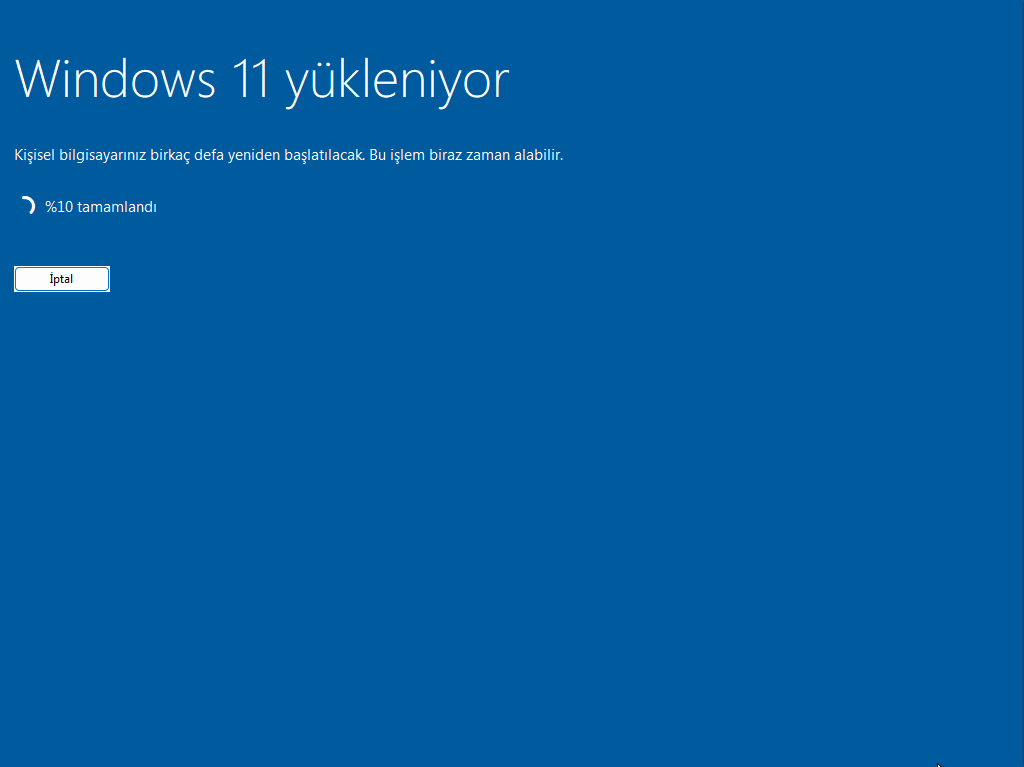Click the %10 tamamlandı progress text

pyautogui.click(x=100, y=207)
